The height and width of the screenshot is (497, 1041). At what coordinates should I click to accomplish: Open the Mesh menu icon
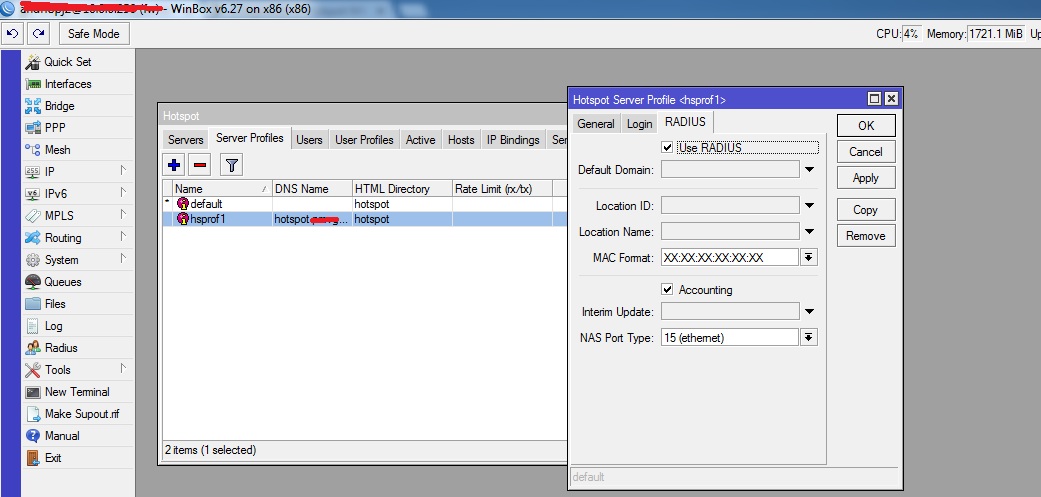tap(33, 150)
